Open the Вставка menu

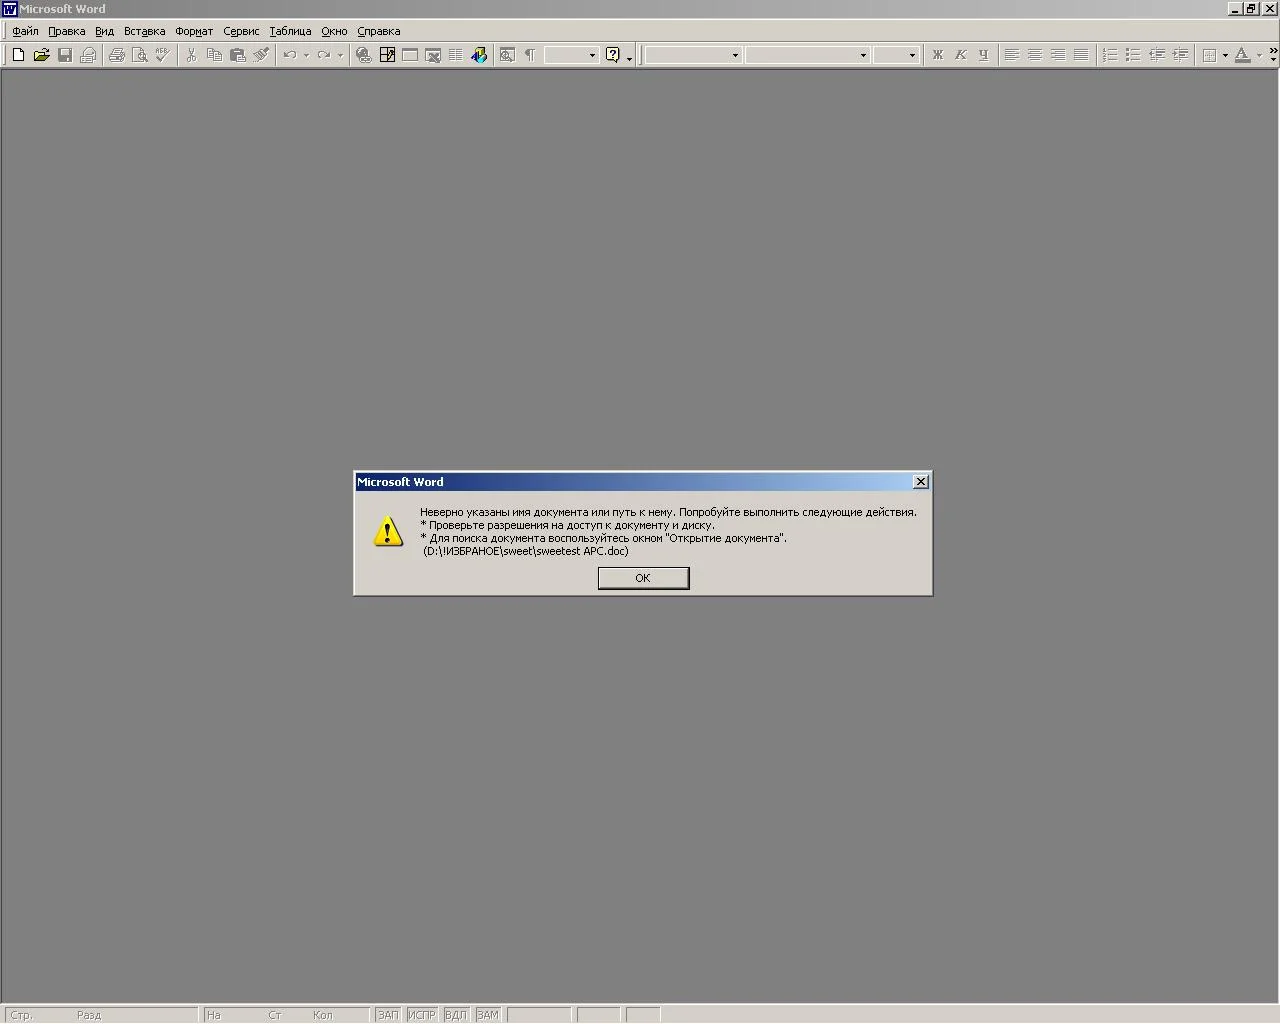tap(144, 31)
